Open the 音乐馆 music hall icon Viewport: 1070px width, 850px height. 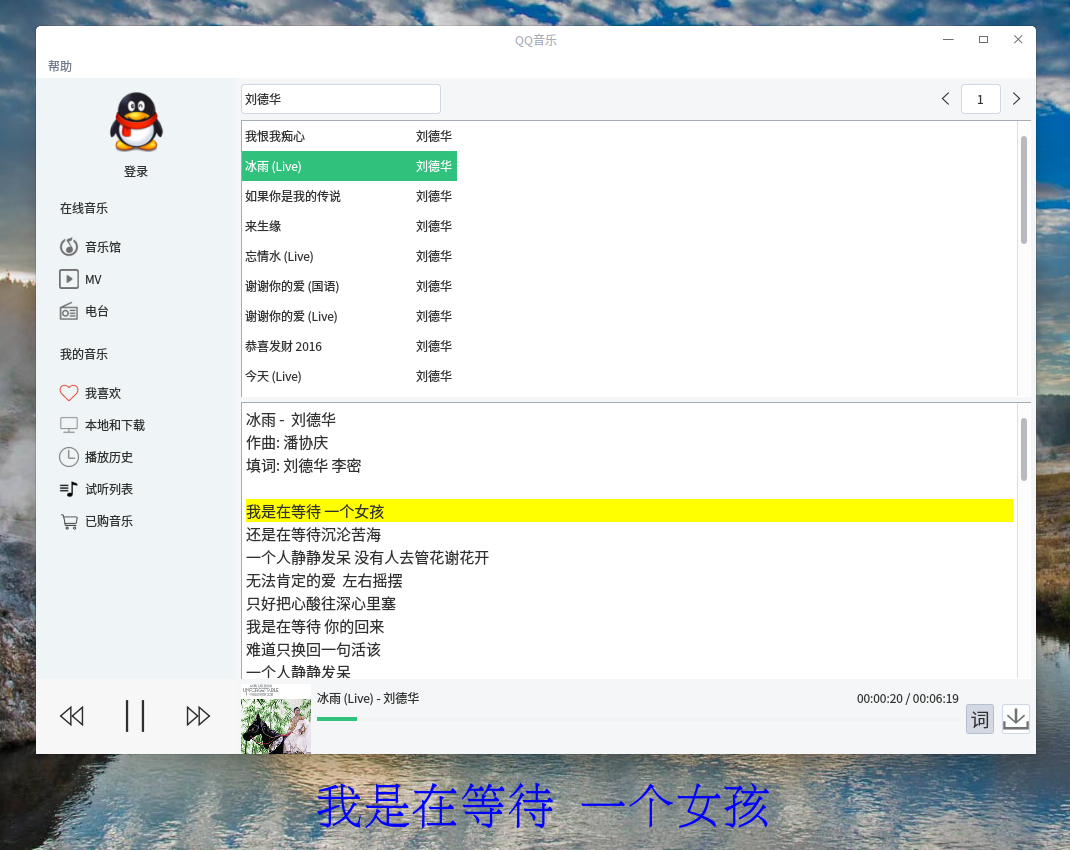point(69,247)
